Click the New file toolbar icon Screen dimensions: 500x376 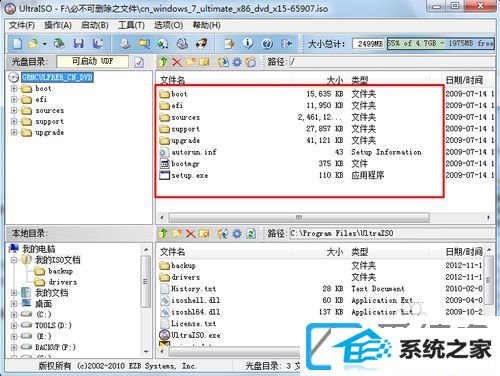pos(18,44)
